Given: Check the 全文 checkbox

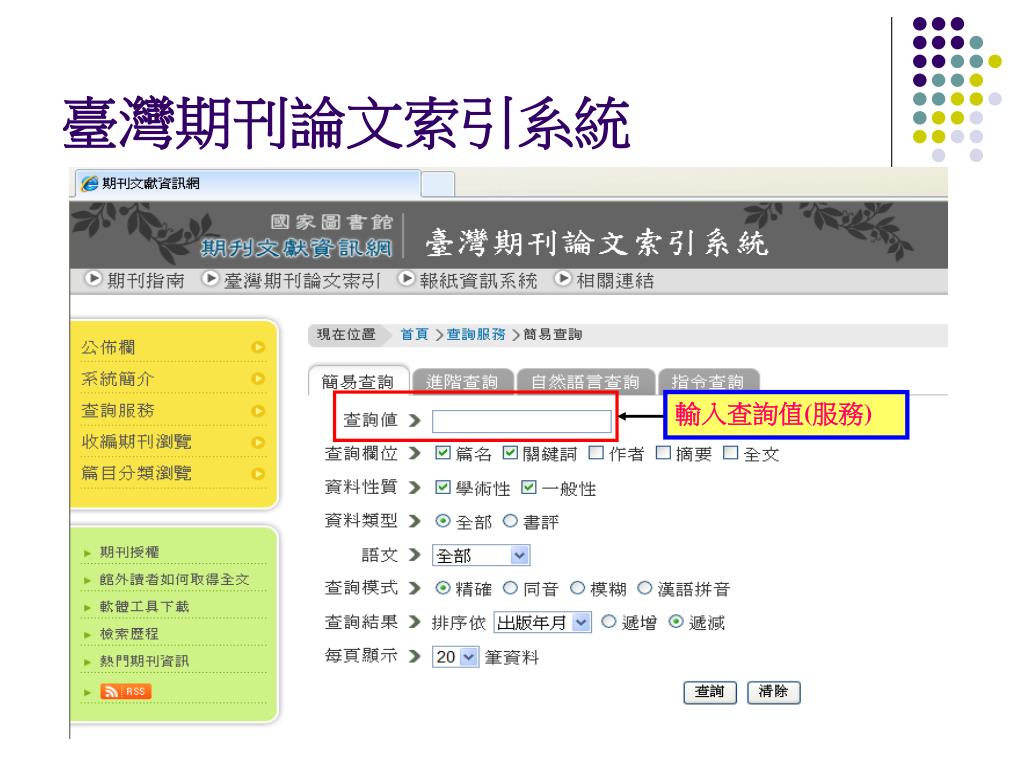Looking at the screenshot, I should tap(731, 453).
